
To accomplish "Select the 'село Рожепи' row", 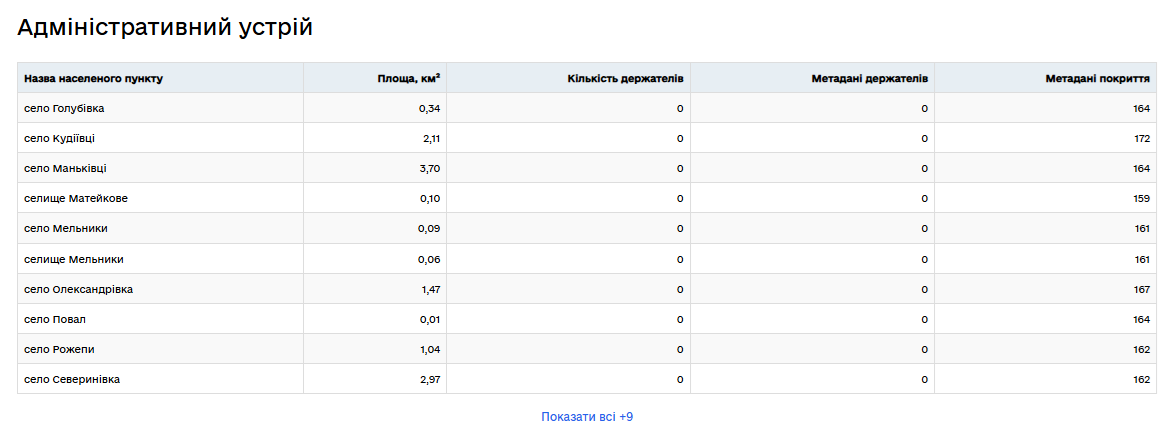I will pos(60,349).
